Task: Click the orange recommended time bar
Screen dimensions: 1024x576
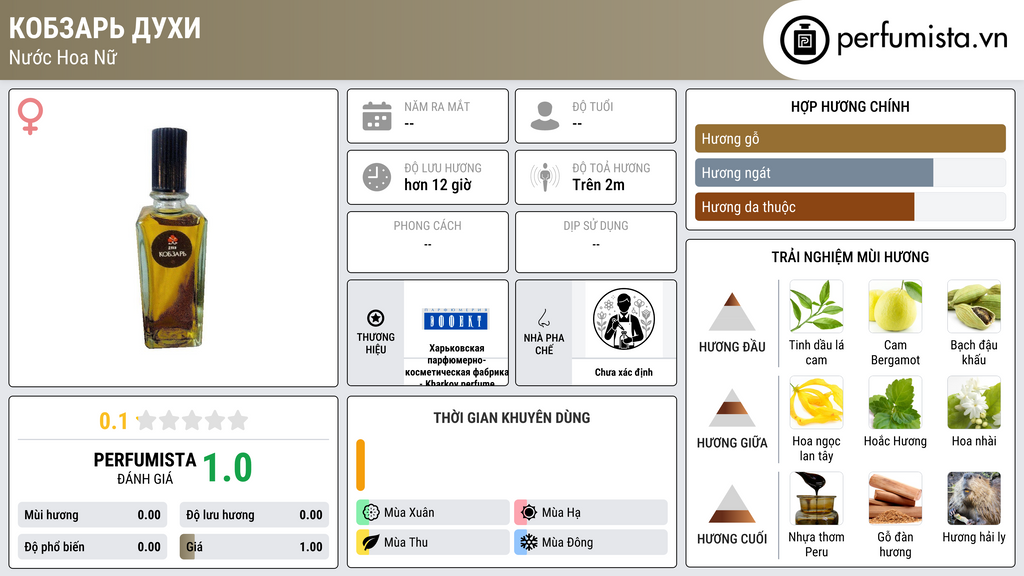Action: coord(360,465)
